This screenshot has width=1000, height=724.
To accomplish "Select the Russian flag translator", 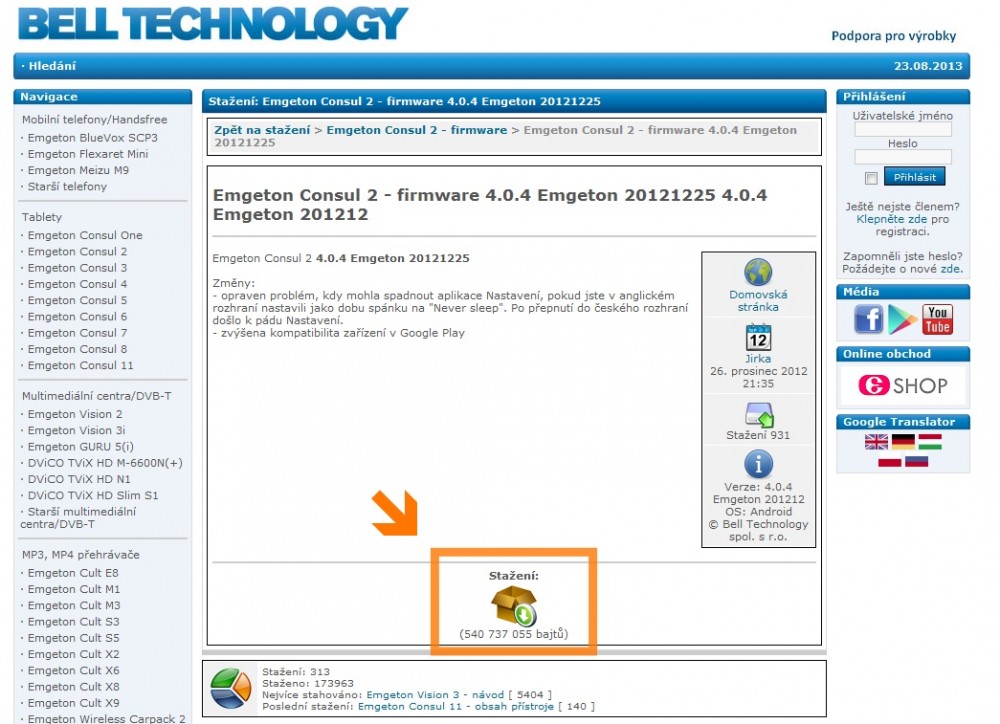I will [x=916, y=461].
